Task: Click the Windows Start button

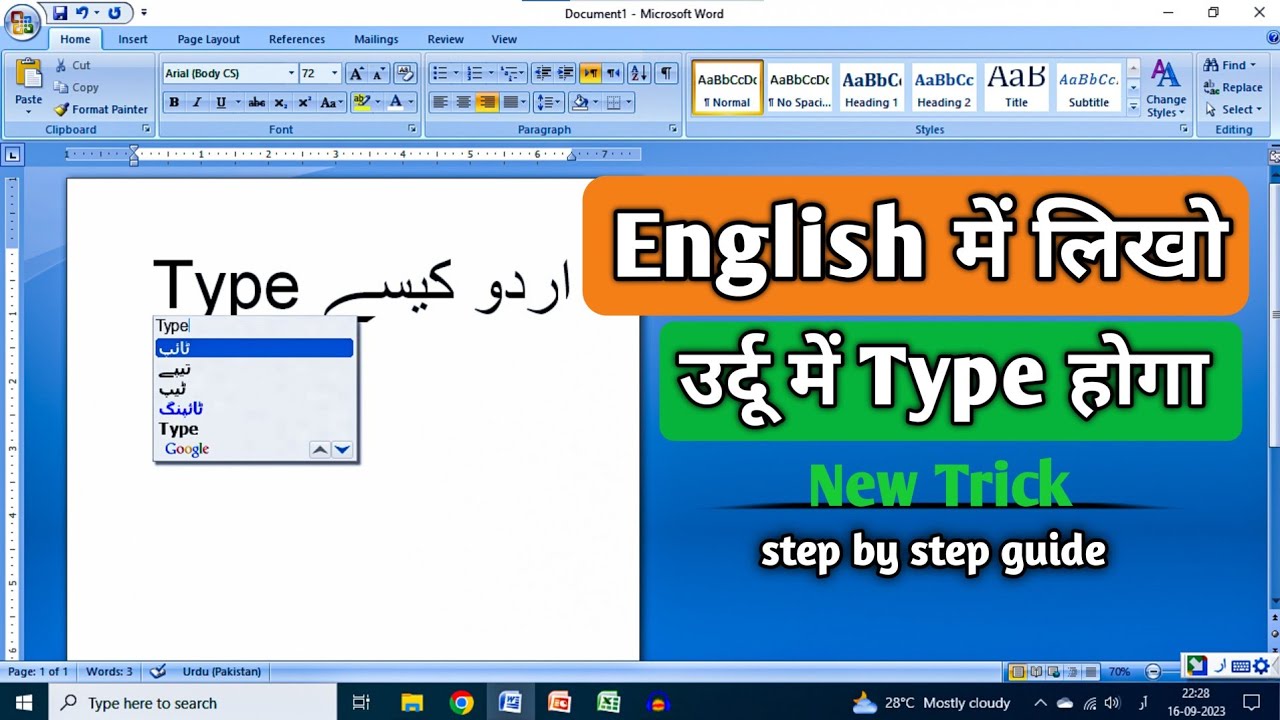Action: click(x=24, y=703)
